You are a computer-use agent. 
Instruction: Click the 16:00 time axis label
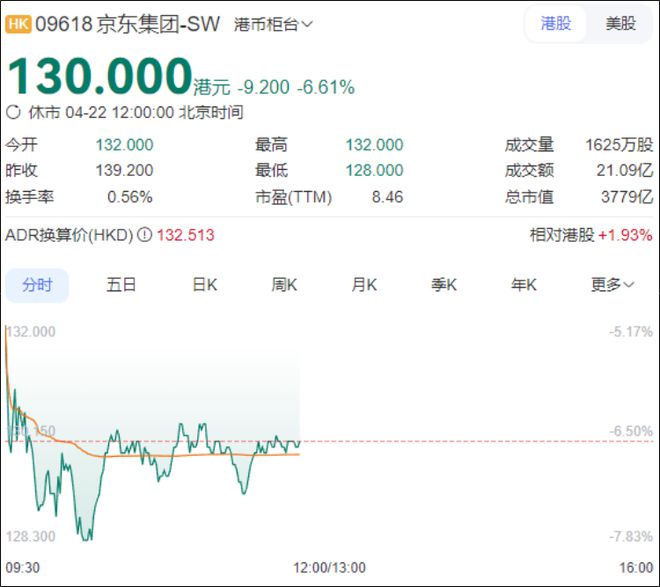click(x=636, y=568)
